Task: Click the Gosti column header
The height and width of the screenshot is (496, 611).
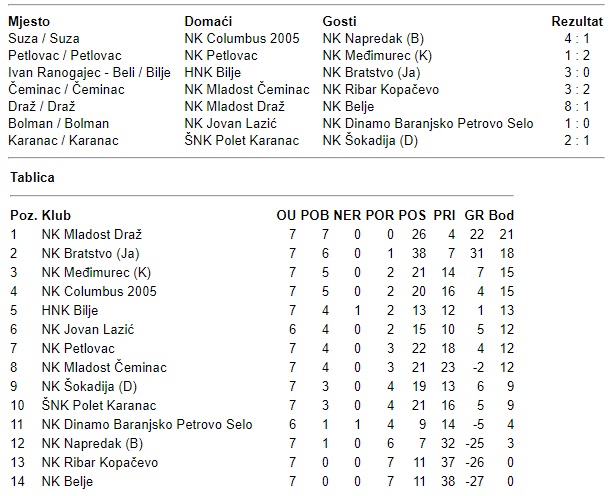Action: pos(340,21)
